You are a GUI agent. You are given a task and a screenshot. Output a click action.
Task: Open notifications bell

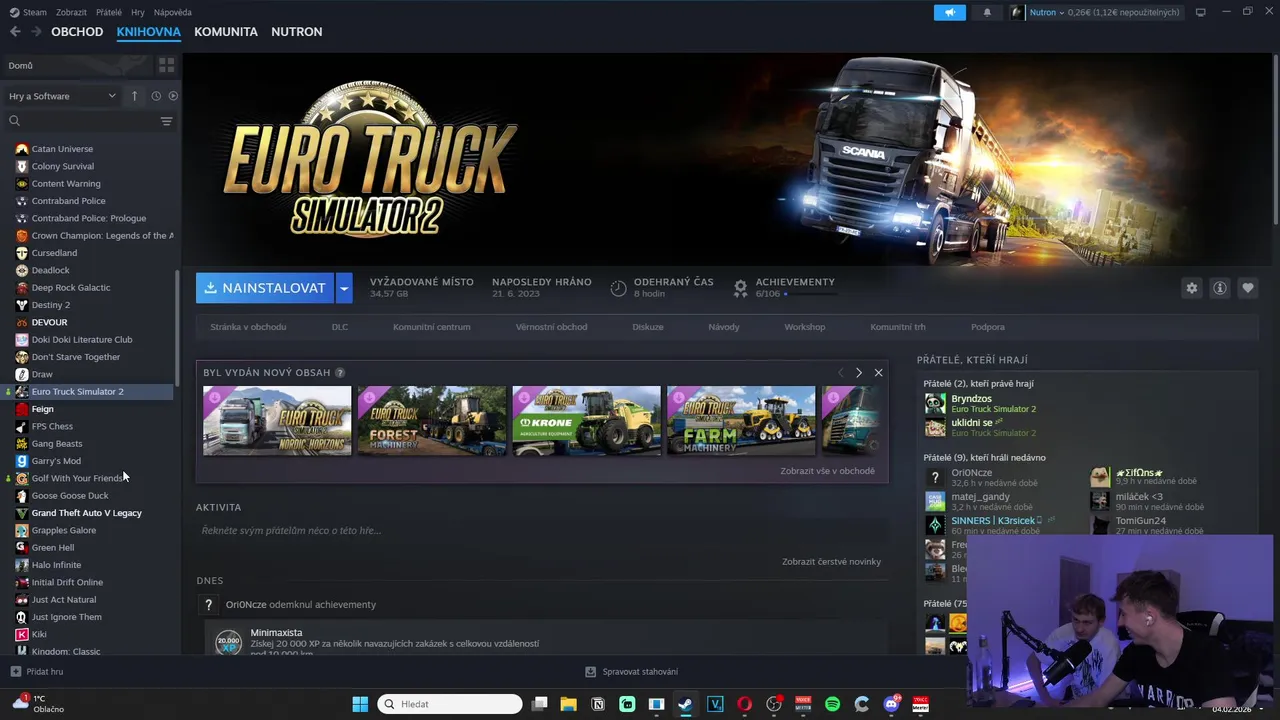pyautogui.click(x=987, y=12)
